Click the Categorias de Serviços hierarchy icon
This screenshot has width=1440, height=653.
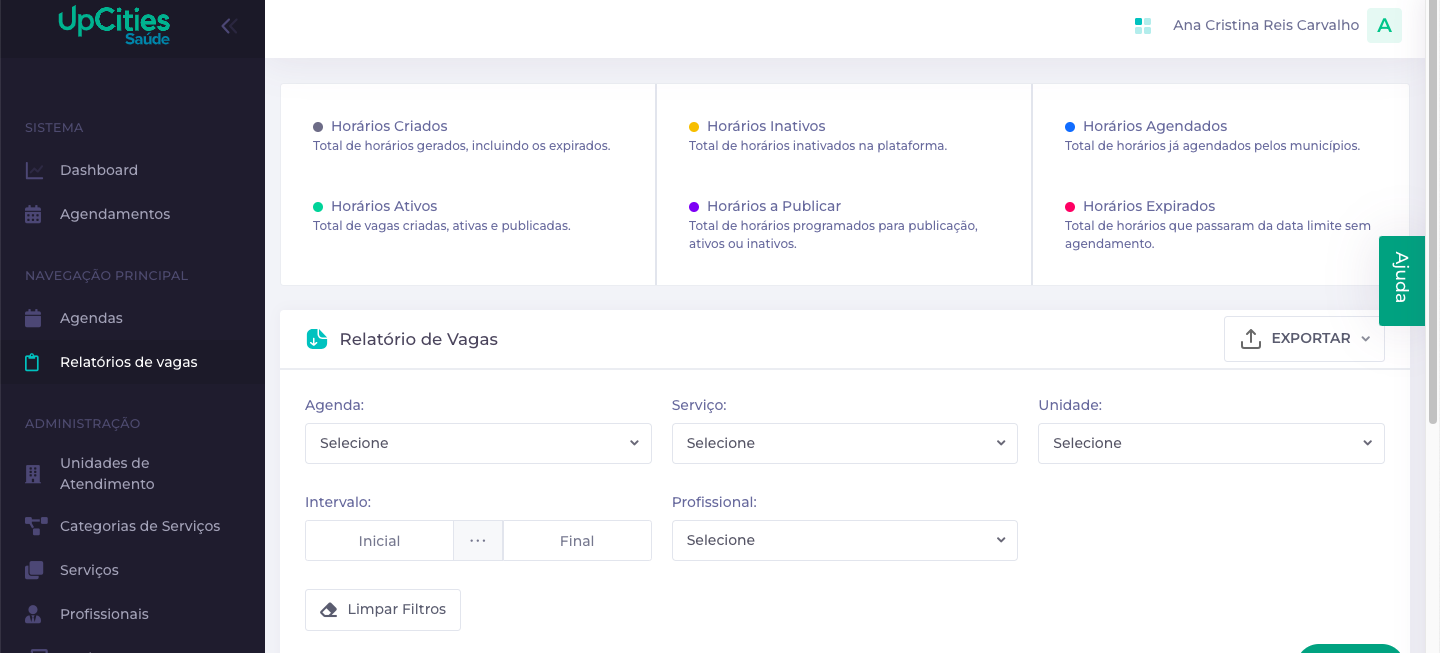(x=36, y=526)
